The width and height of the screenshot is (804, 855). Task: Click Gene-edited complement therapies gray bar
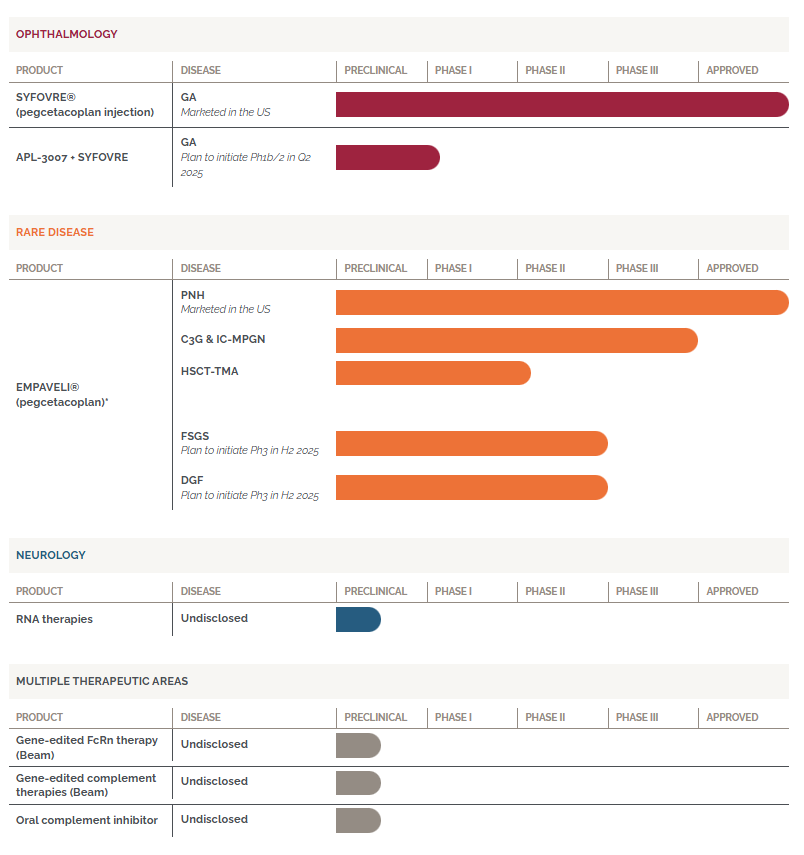click(x=358, y=783)
